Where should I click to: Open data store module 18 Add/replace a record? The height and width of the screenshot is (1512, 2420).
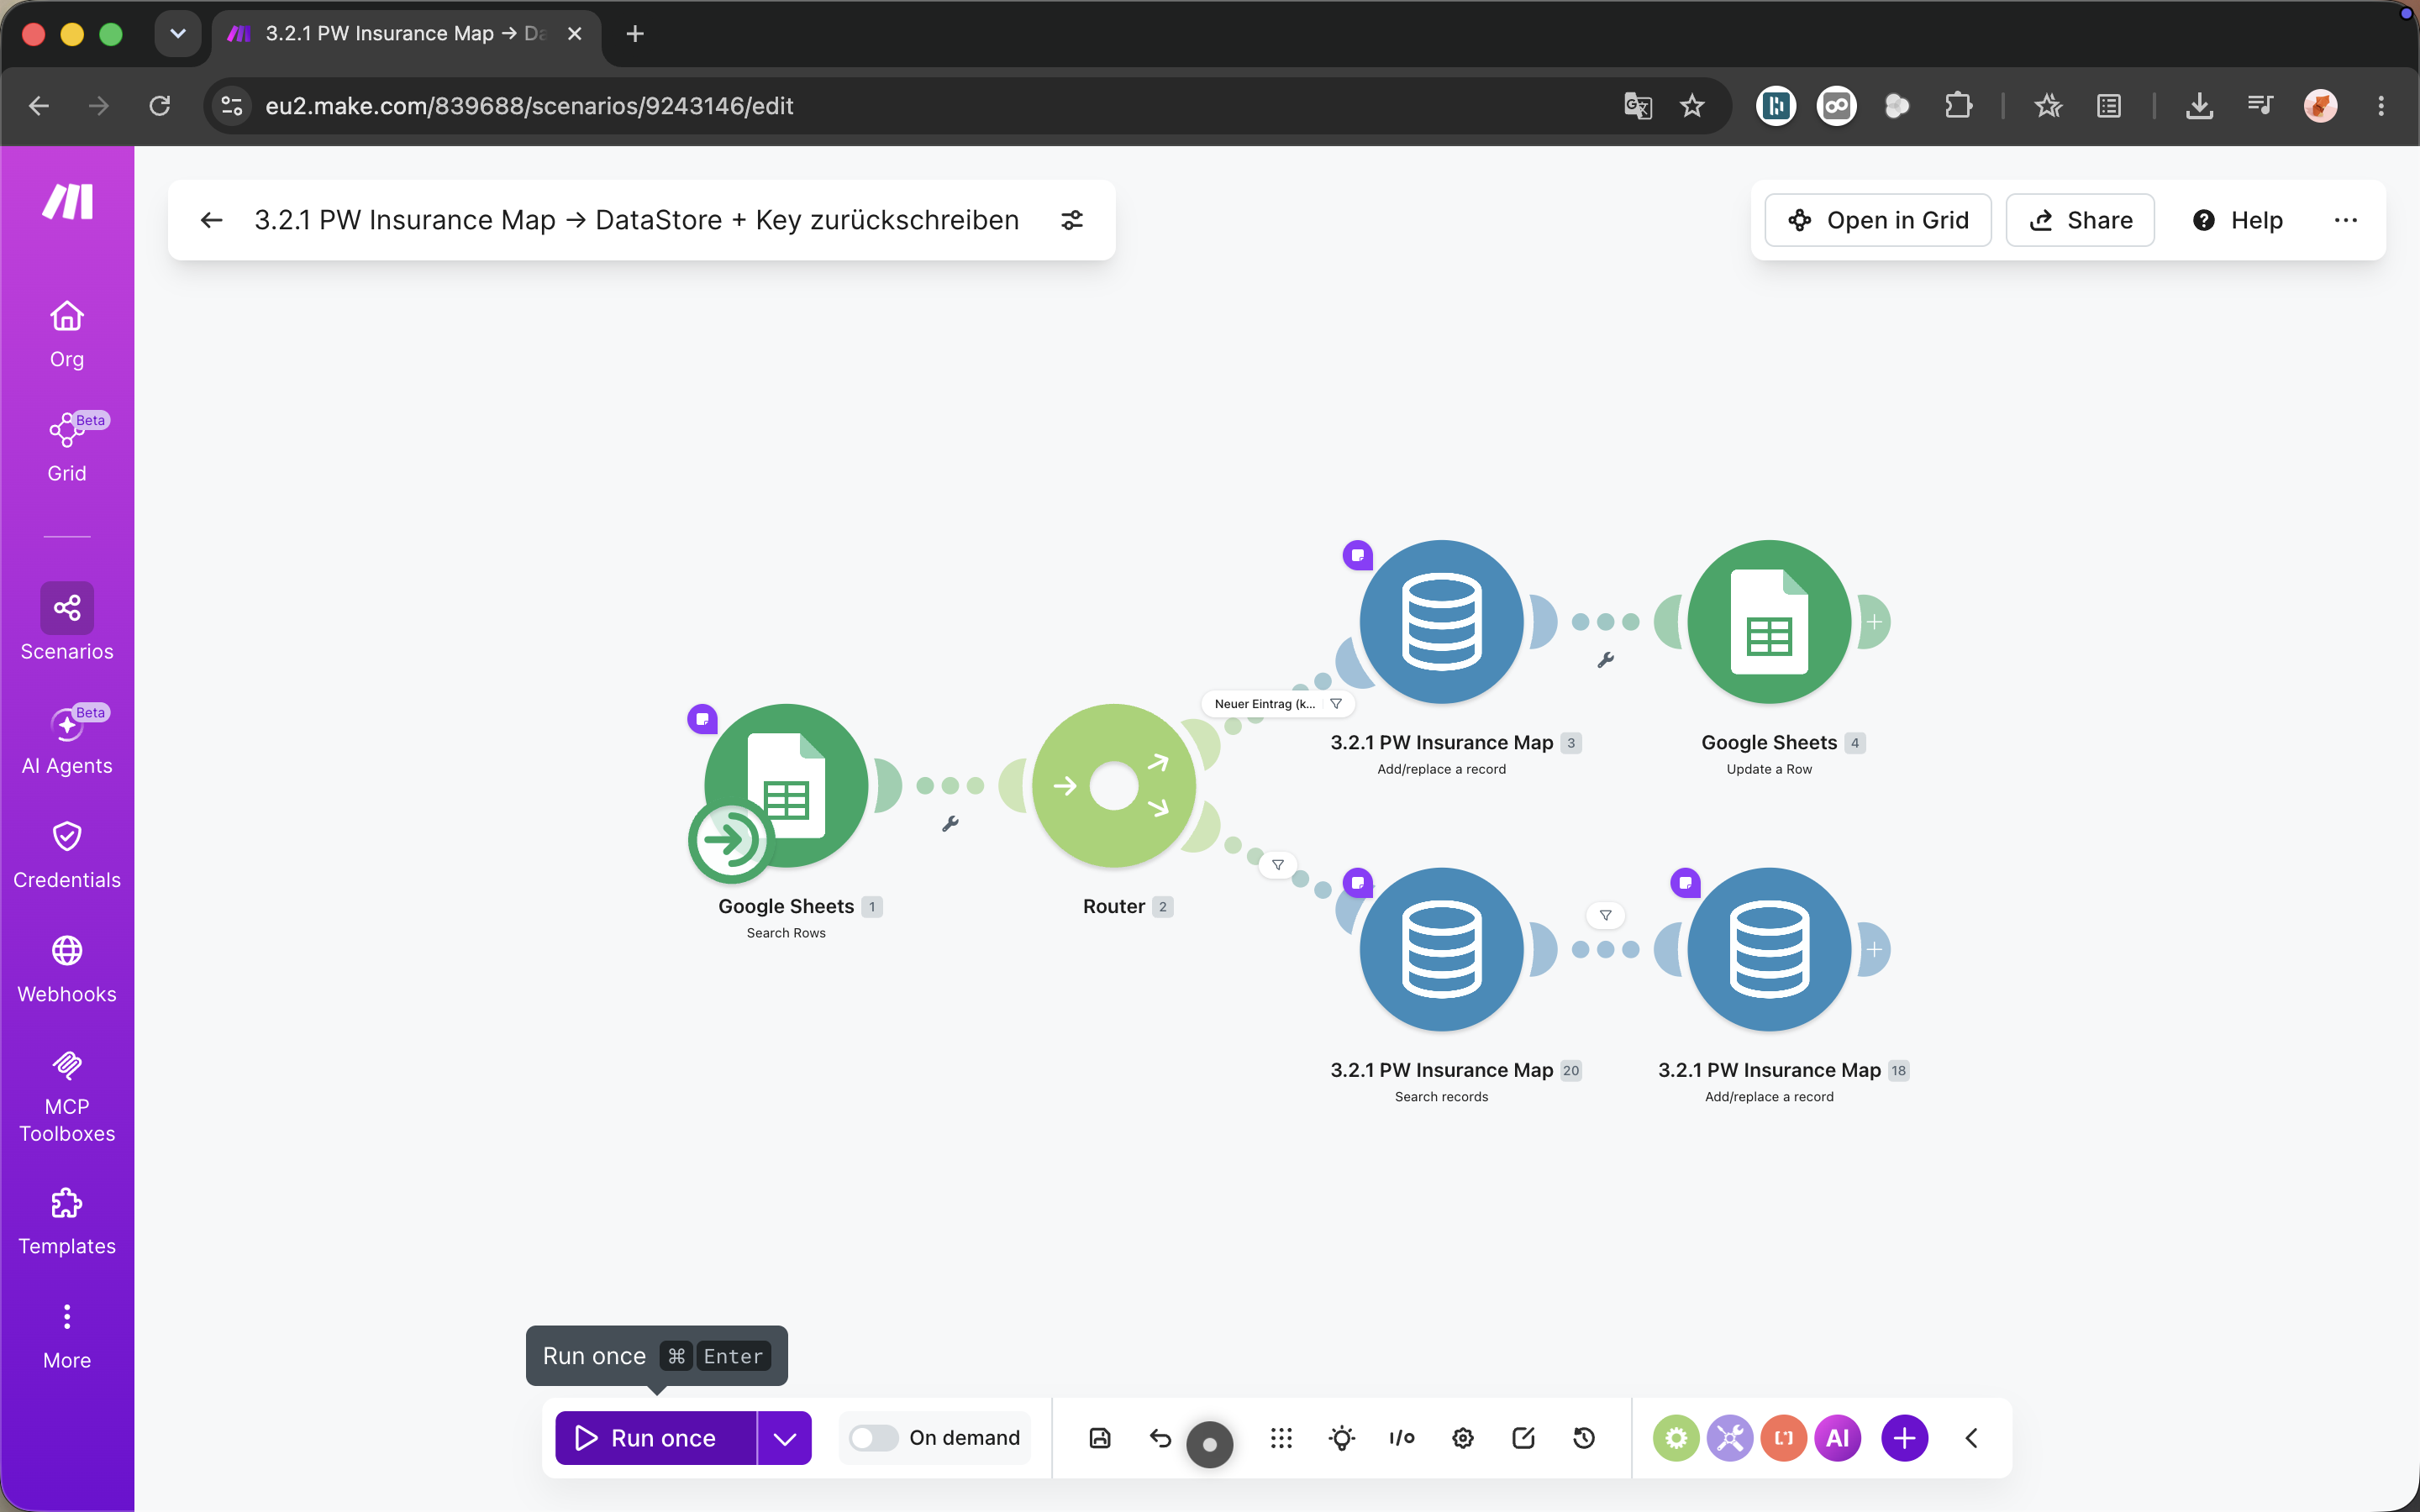[x=1769, y=949]
